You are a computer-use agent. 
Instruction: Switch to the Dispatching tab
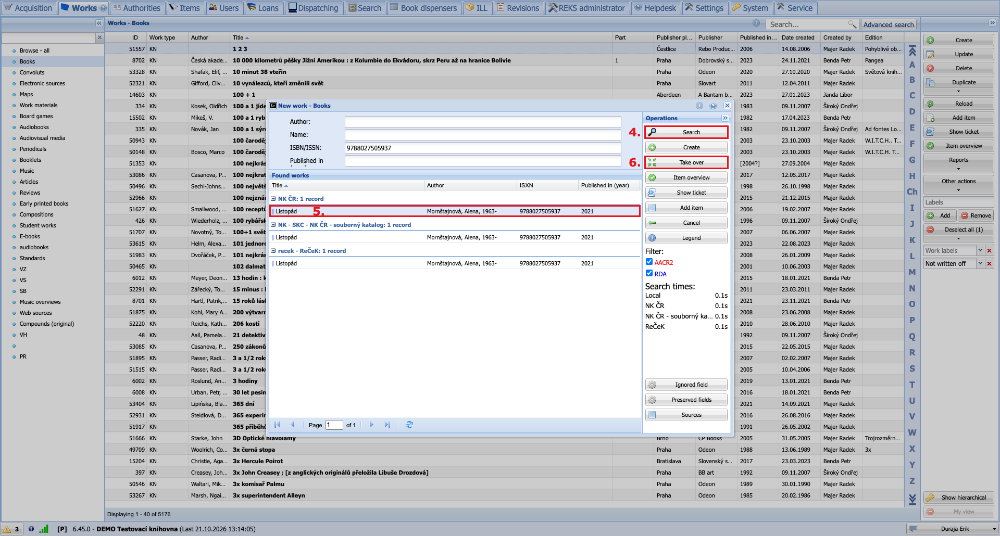pyautogui.click(x=314, y=8)
